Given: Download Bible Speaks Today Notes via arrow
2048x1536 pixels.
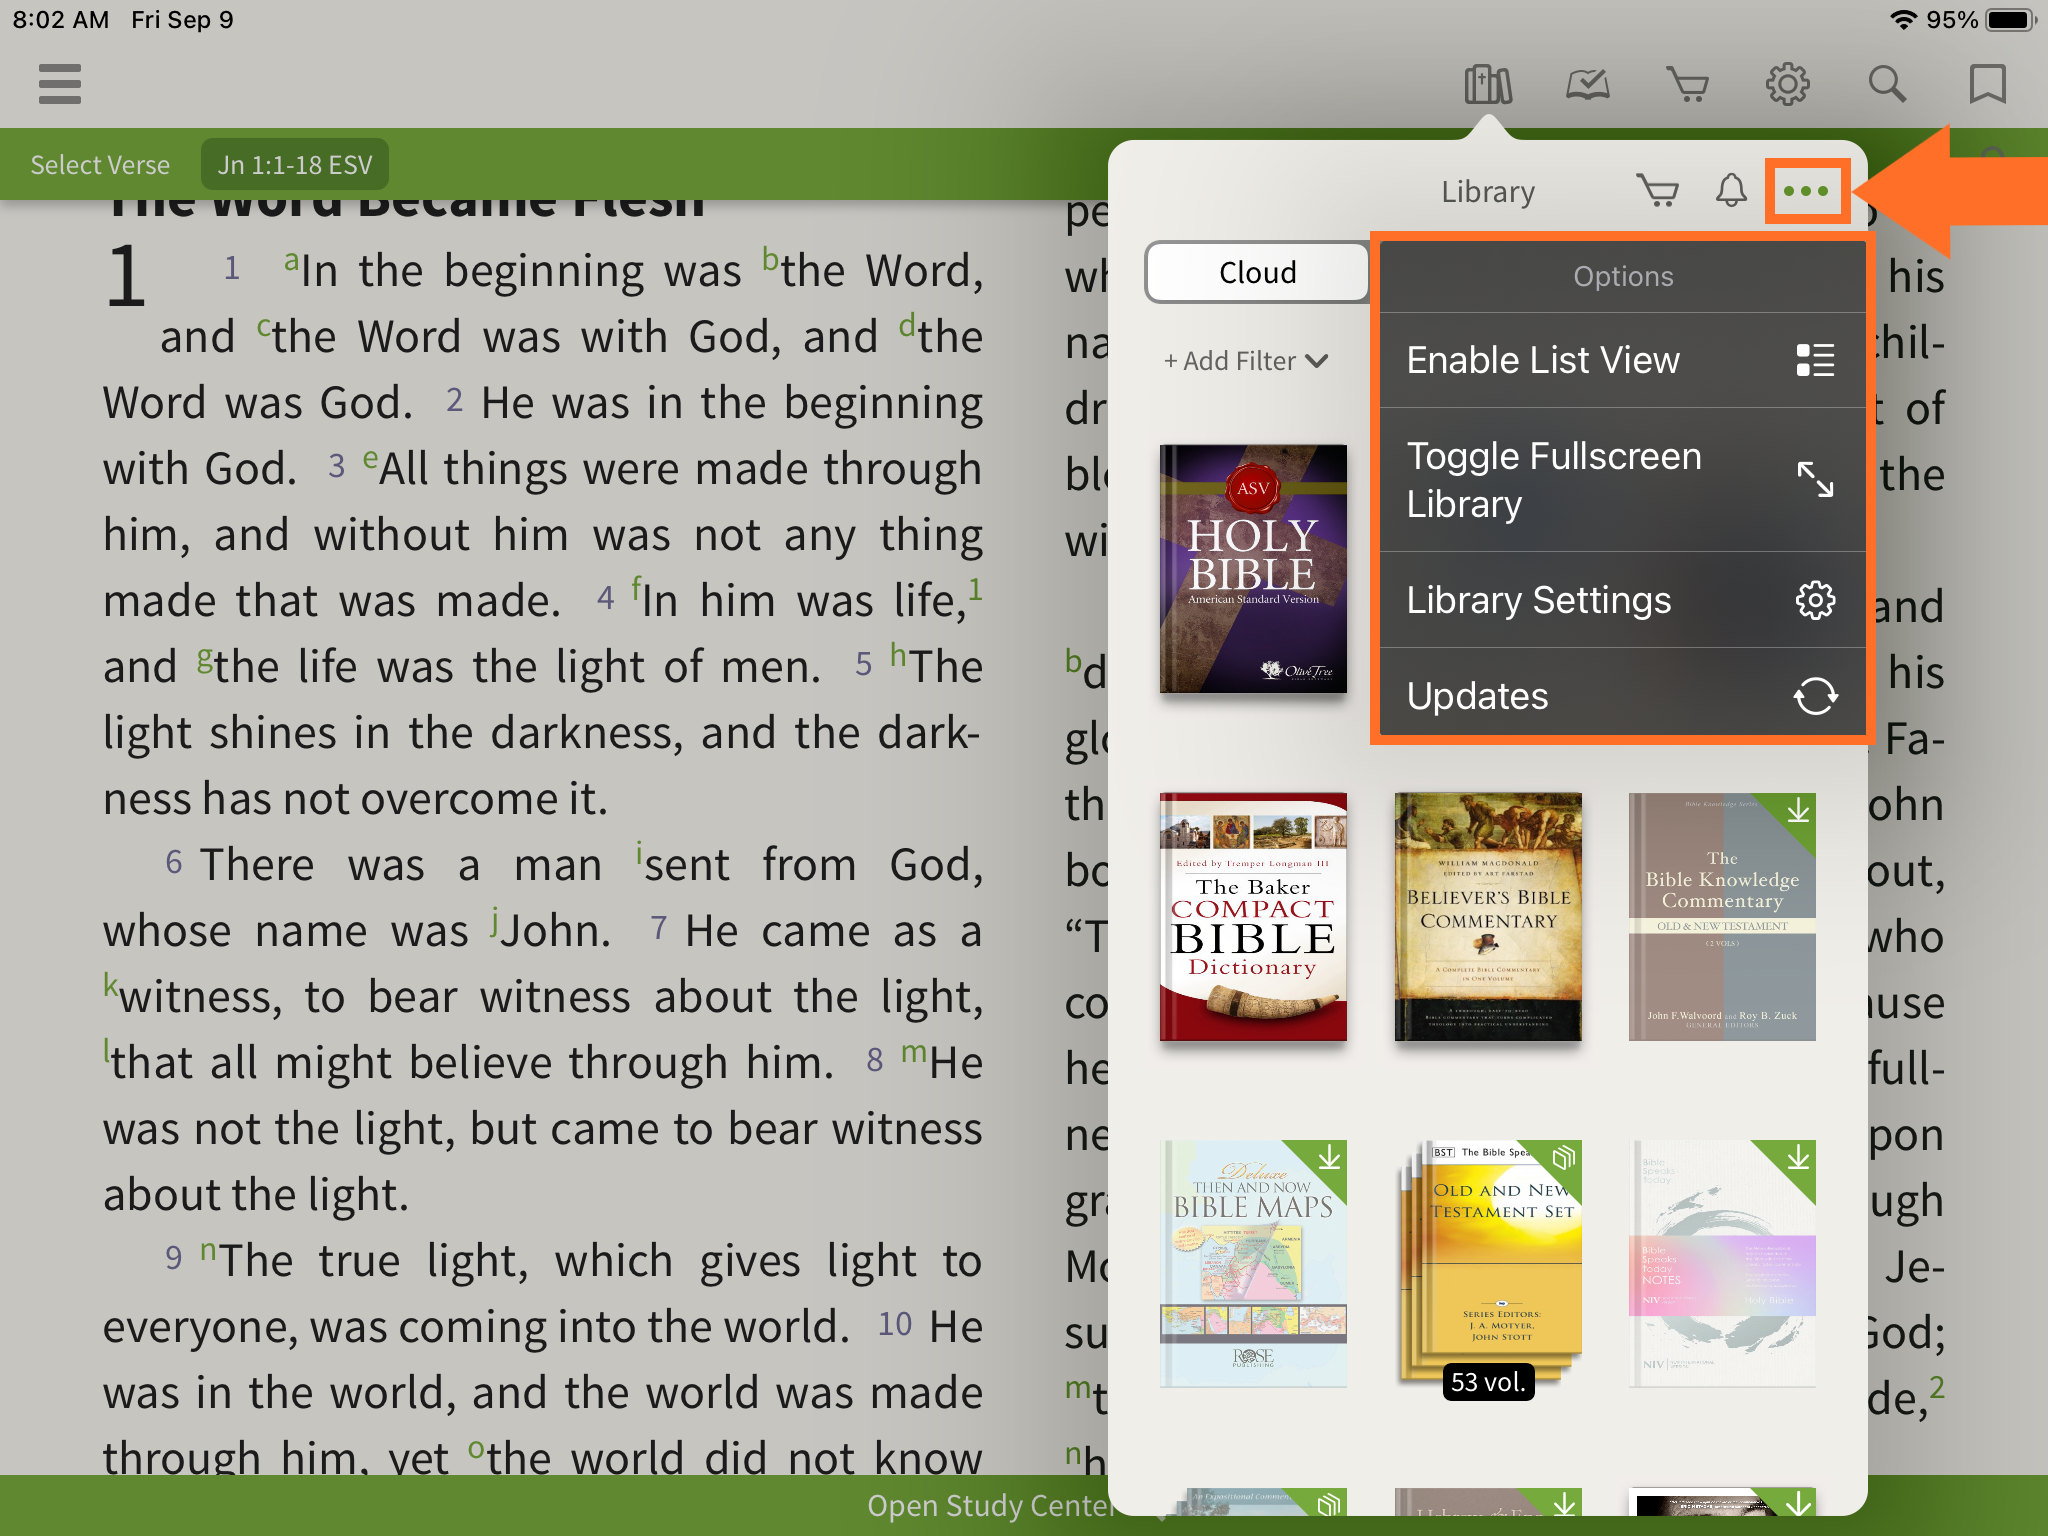Looking at the screenshot, I should click(1798, 1158).
